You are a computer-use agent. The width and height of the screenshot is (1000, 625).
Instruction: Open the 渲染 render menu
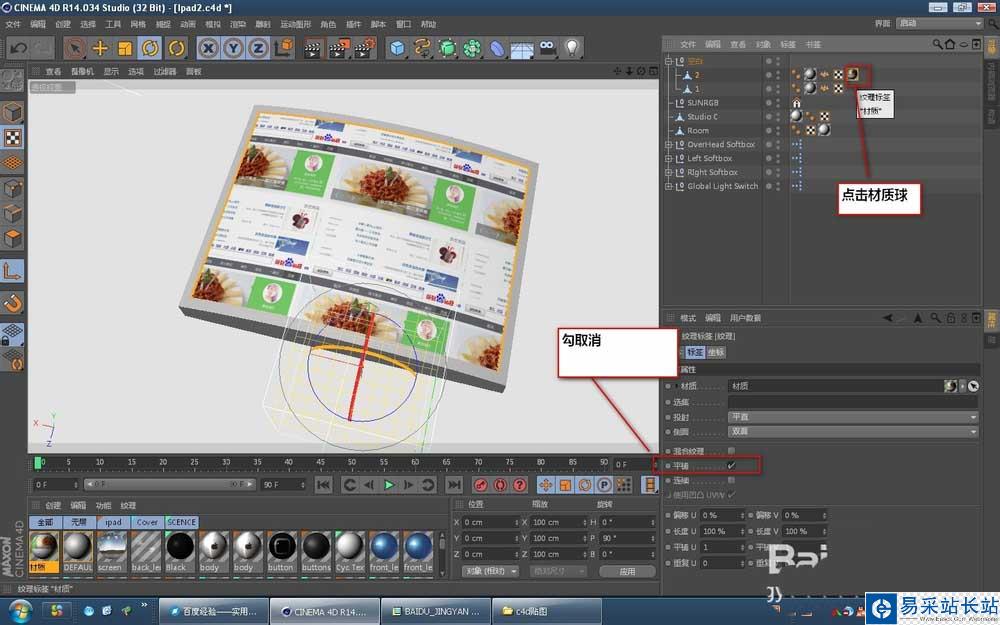click(x=238, y=24)
